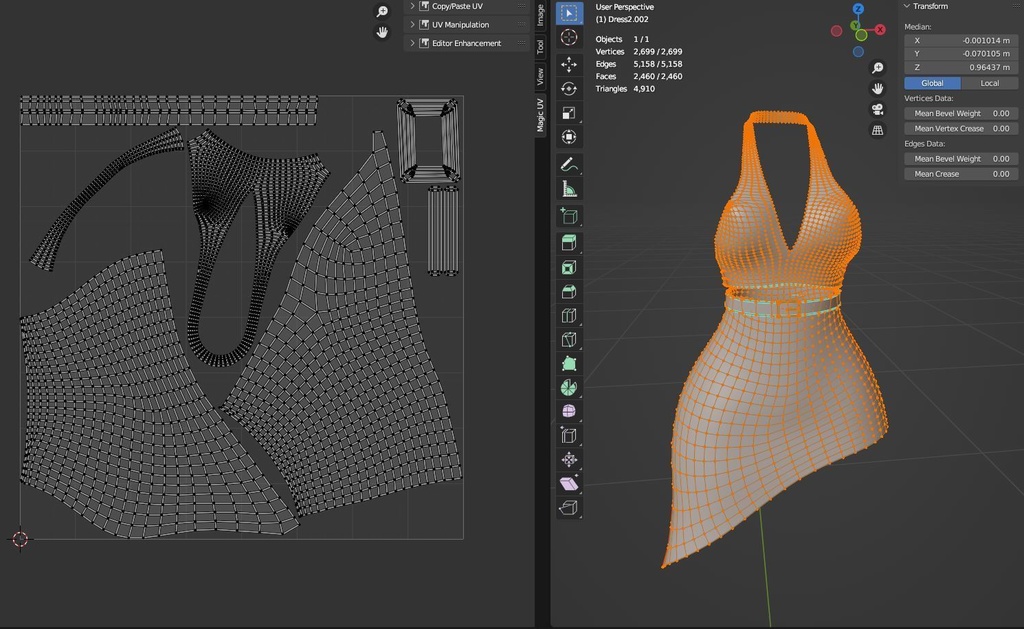1024x629 pixels.
Task: Click the zoom magnifier icon in the UV editor
Action: coord(381,11)
